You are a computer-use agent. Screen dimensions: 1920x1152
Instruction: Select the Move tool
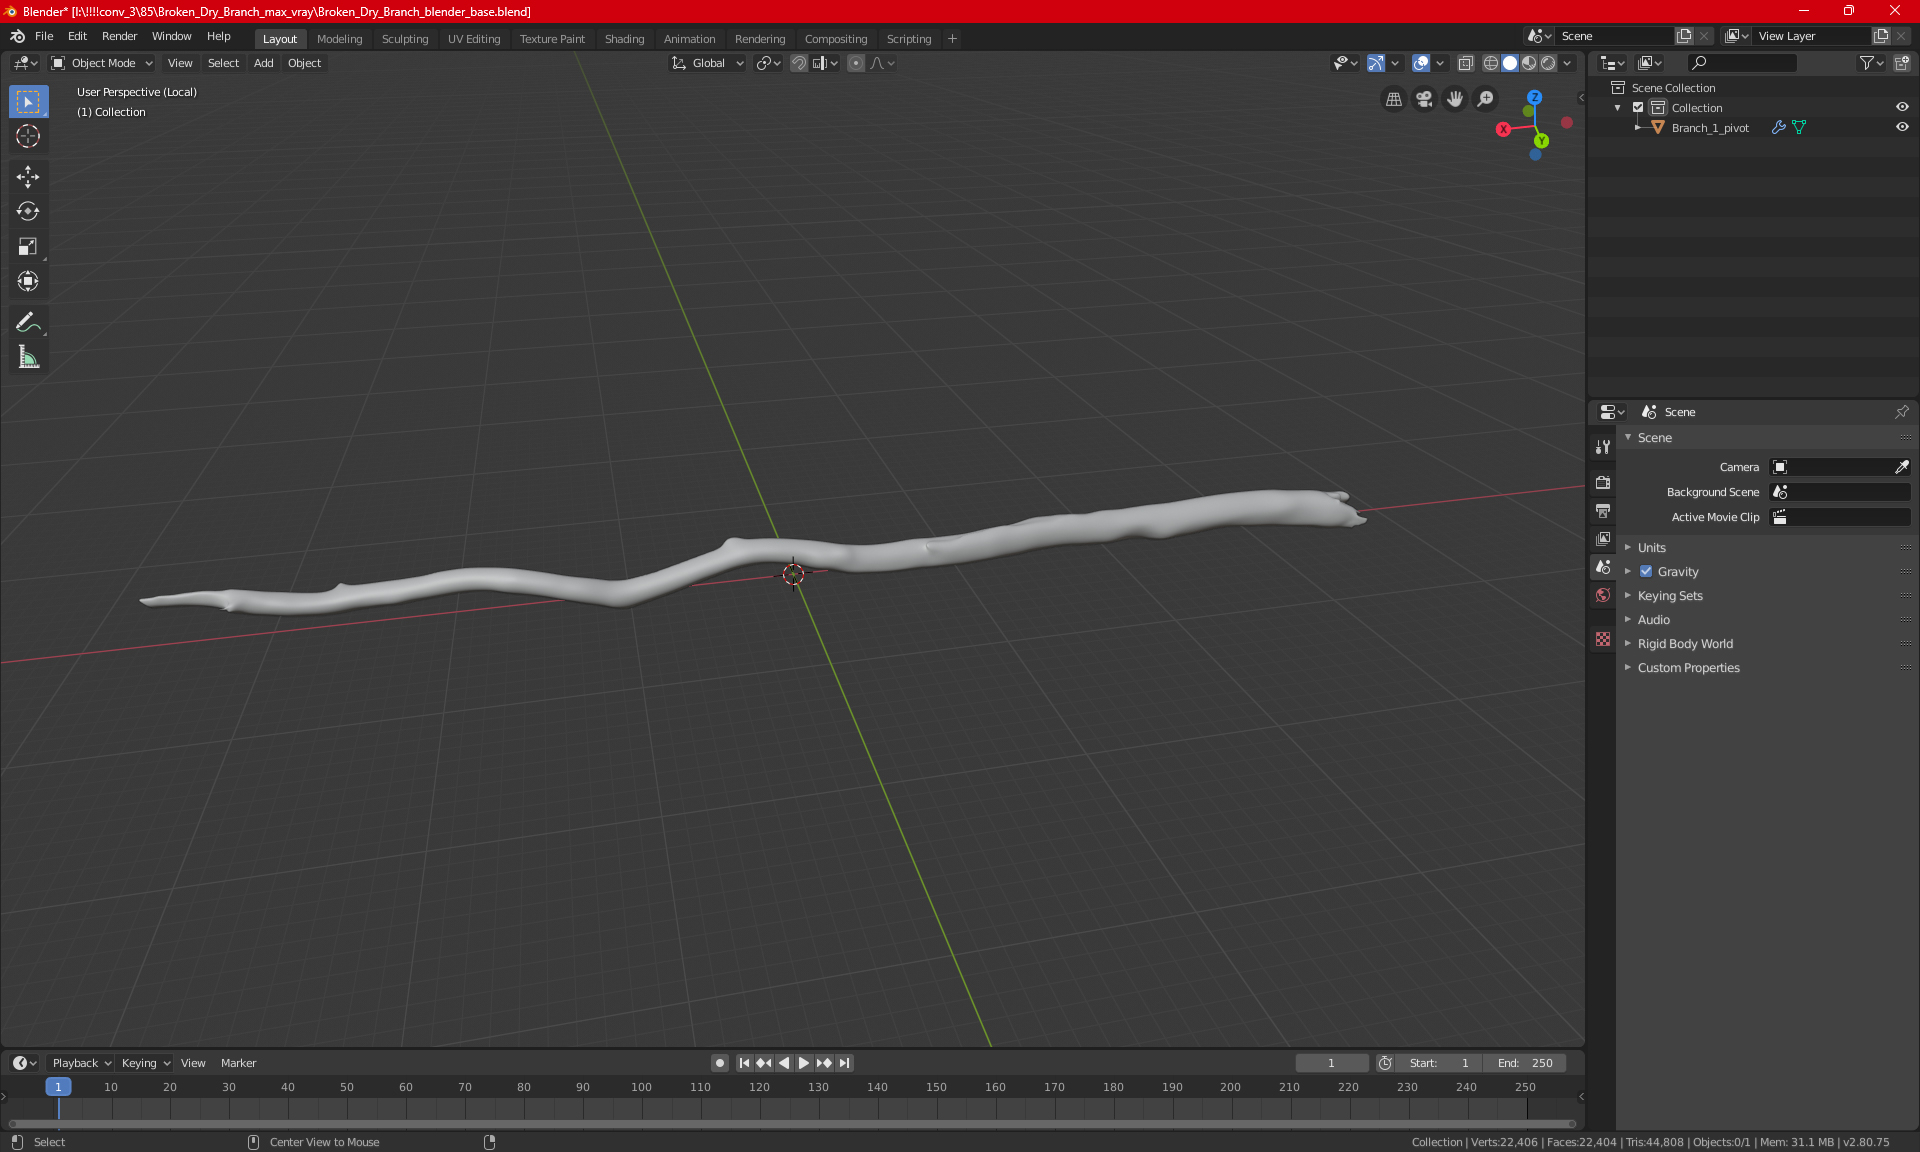click(x=28, y=177)
